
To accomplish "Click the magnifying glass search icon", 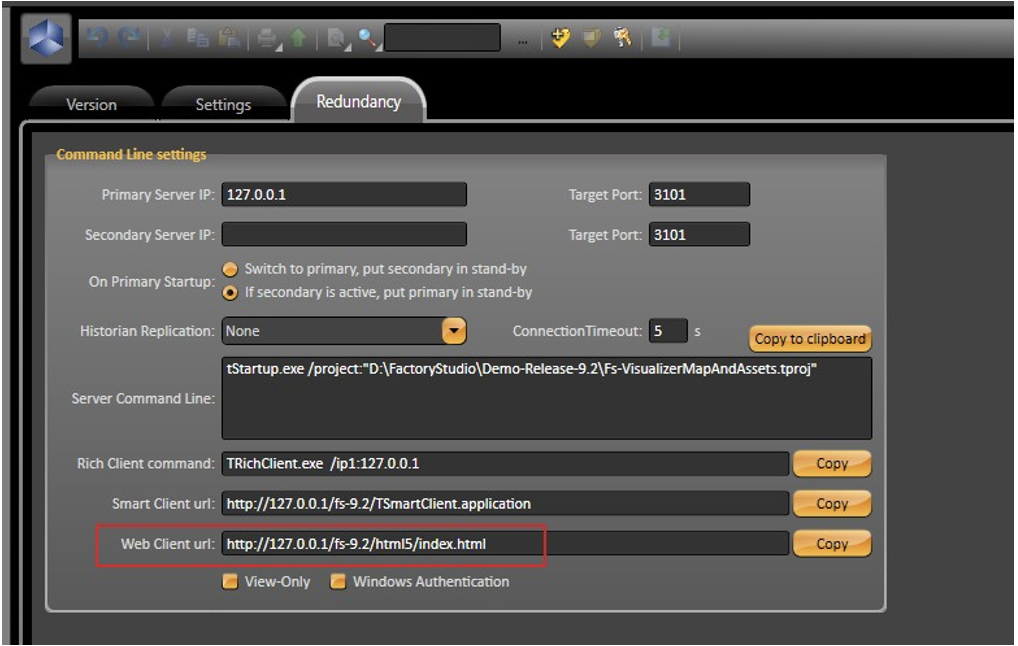I will point(368,39).
